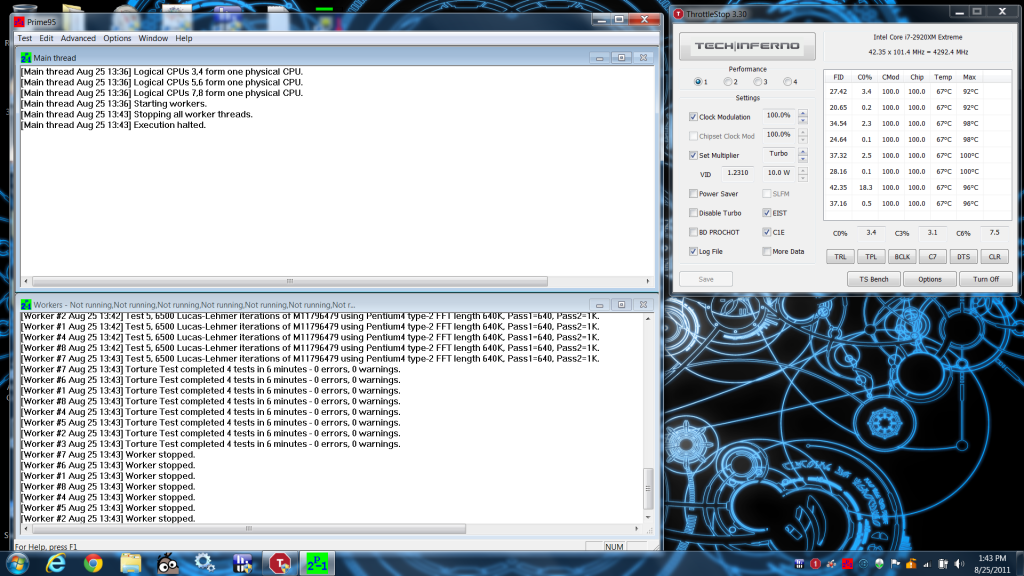Image resolution: width=1024 pixels, height=576 pixels.
Task: Toggle the EIST checkbox
Action: click(x=767, y=213)
